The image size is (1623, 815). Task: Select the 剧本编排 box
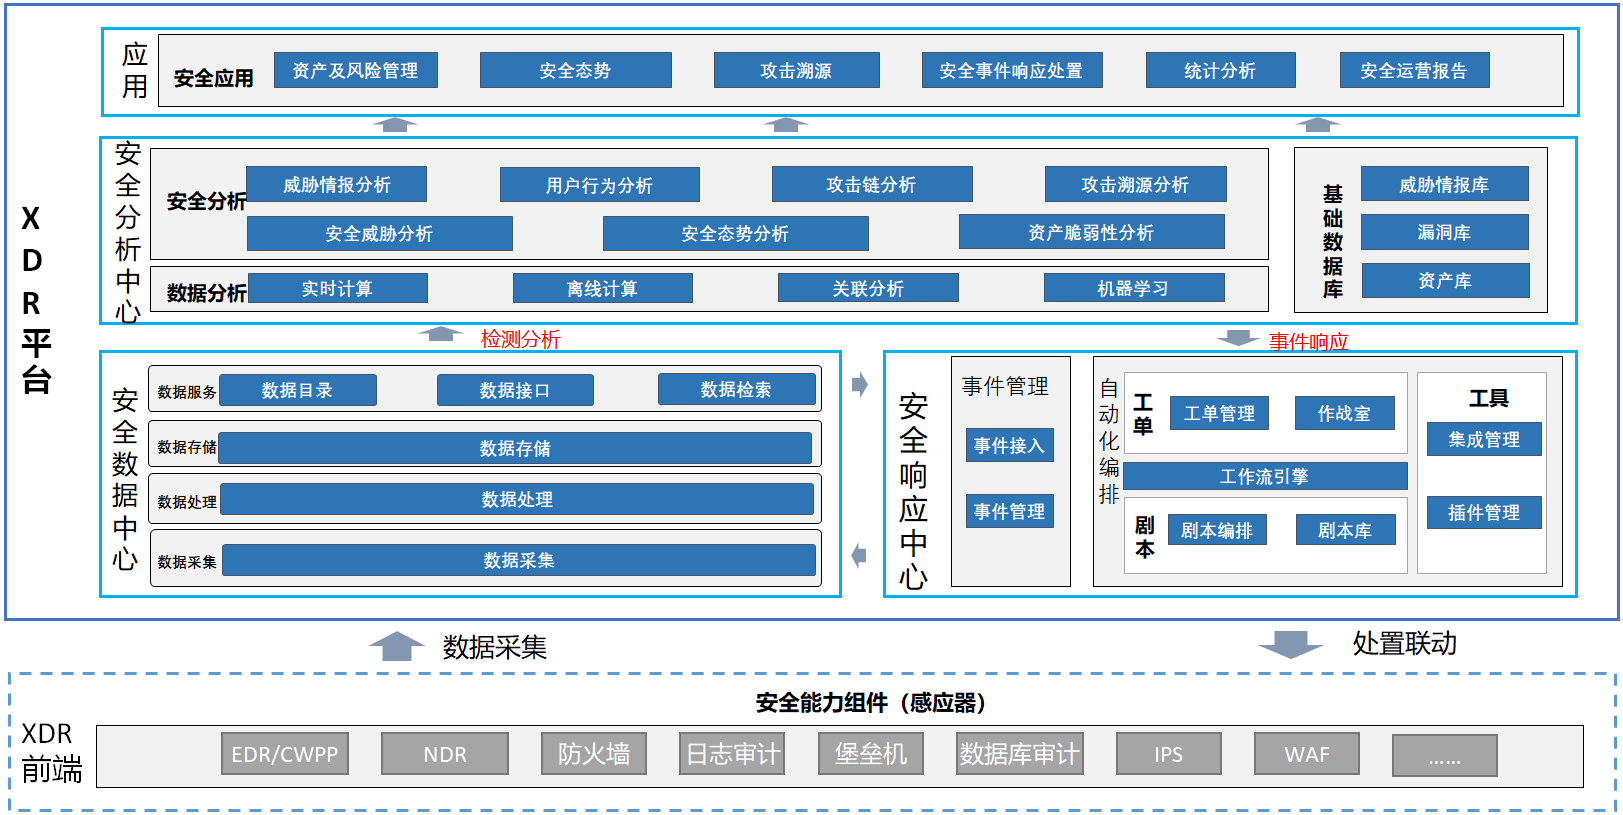coord(1217,531)
